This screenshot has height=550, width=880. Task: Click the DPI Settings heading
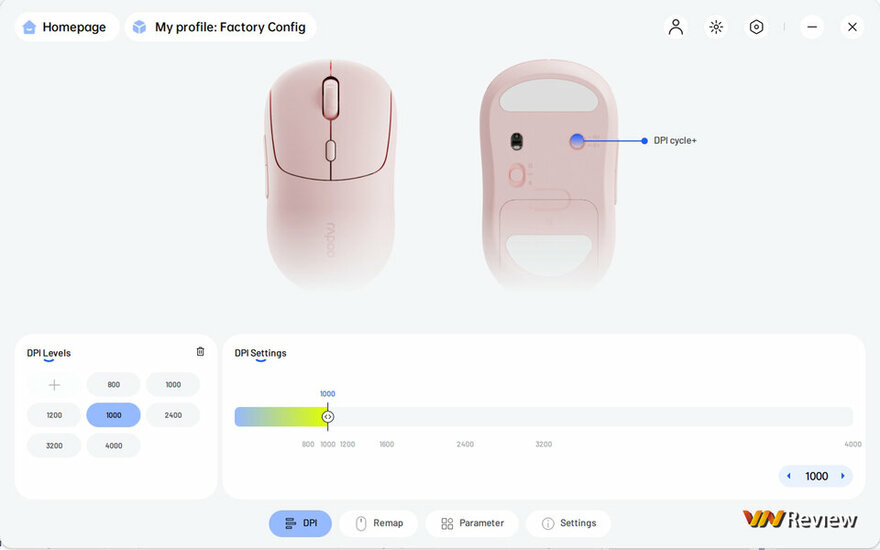click(x=260, y=353)
